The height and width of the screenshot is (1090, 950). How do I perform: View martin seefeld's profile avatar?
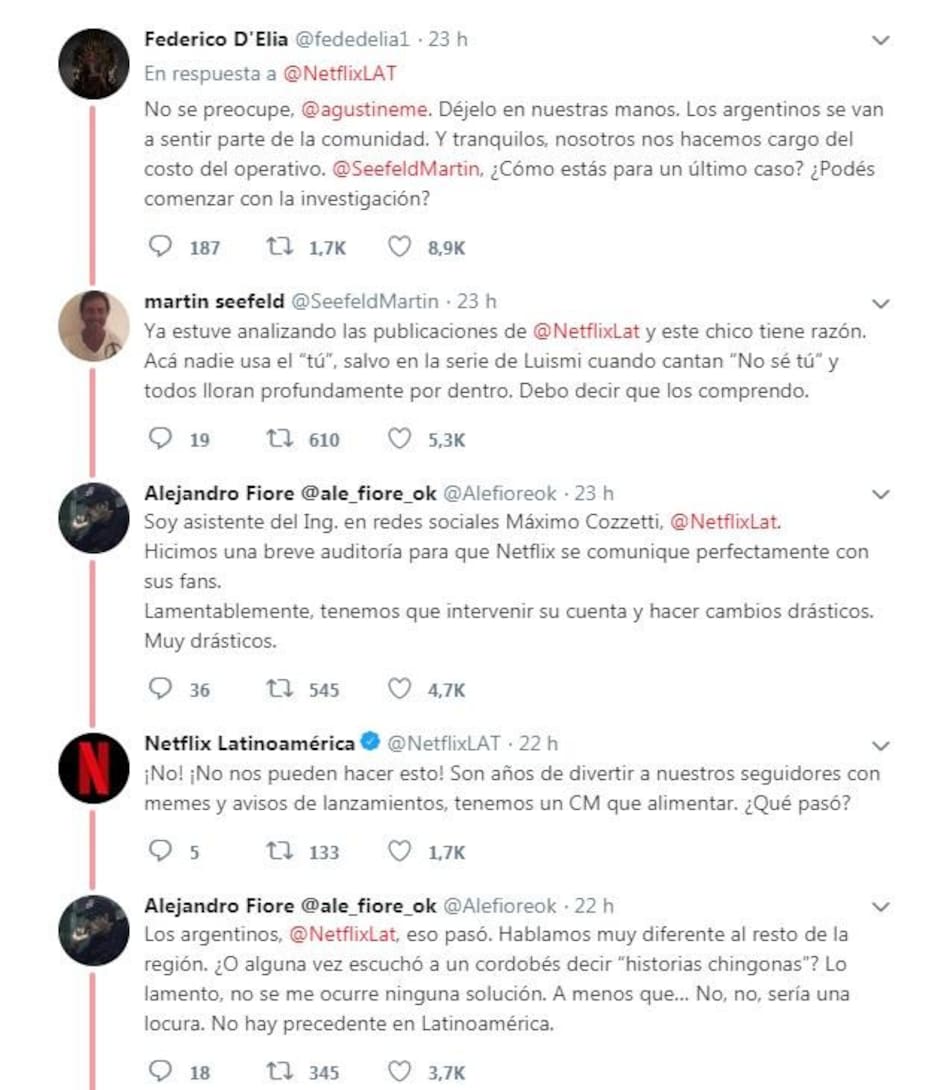[94, 326]
